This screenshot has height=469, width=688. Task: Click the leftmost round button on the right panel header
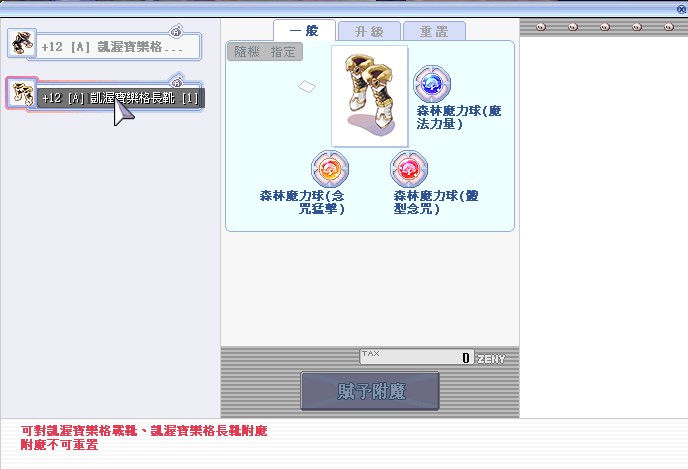tap(541, 27)
